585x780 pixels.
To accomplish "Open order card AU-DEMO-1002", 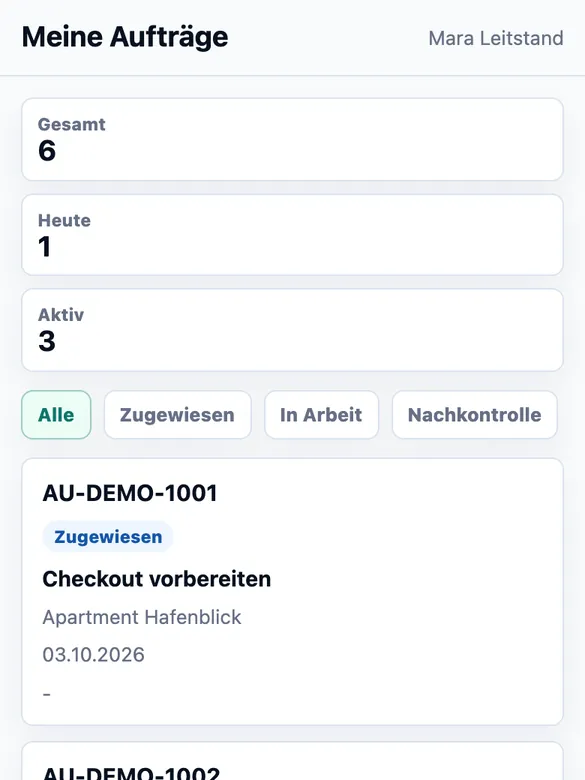I will (292, 761).
